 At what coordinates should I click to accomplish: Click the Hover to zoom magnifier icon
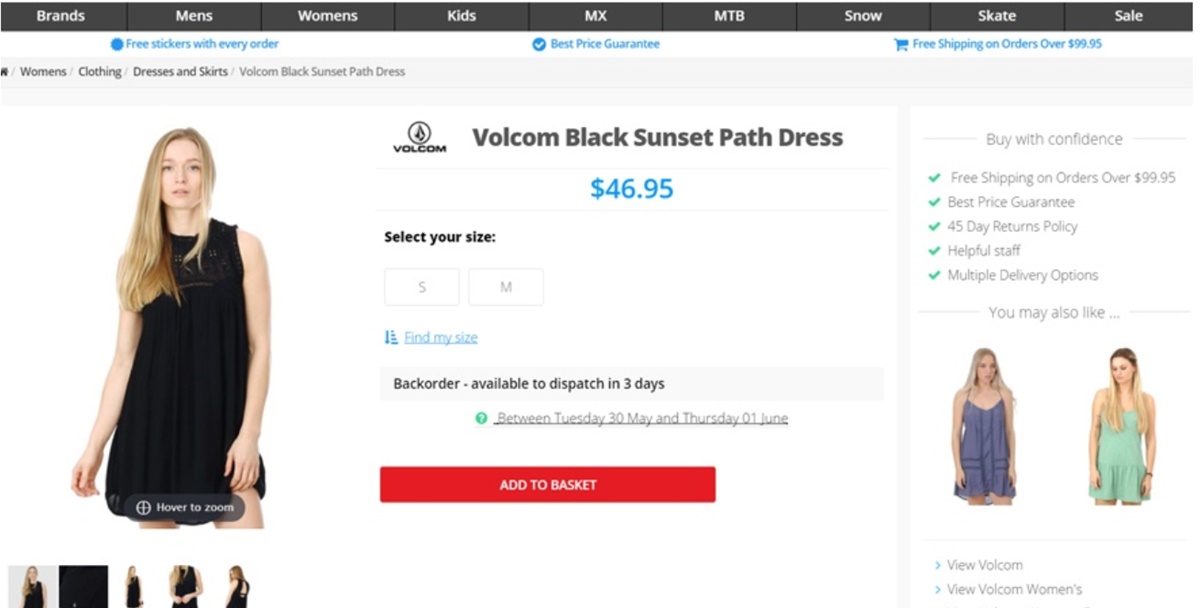pyautogui.click(x=143, y=508)
